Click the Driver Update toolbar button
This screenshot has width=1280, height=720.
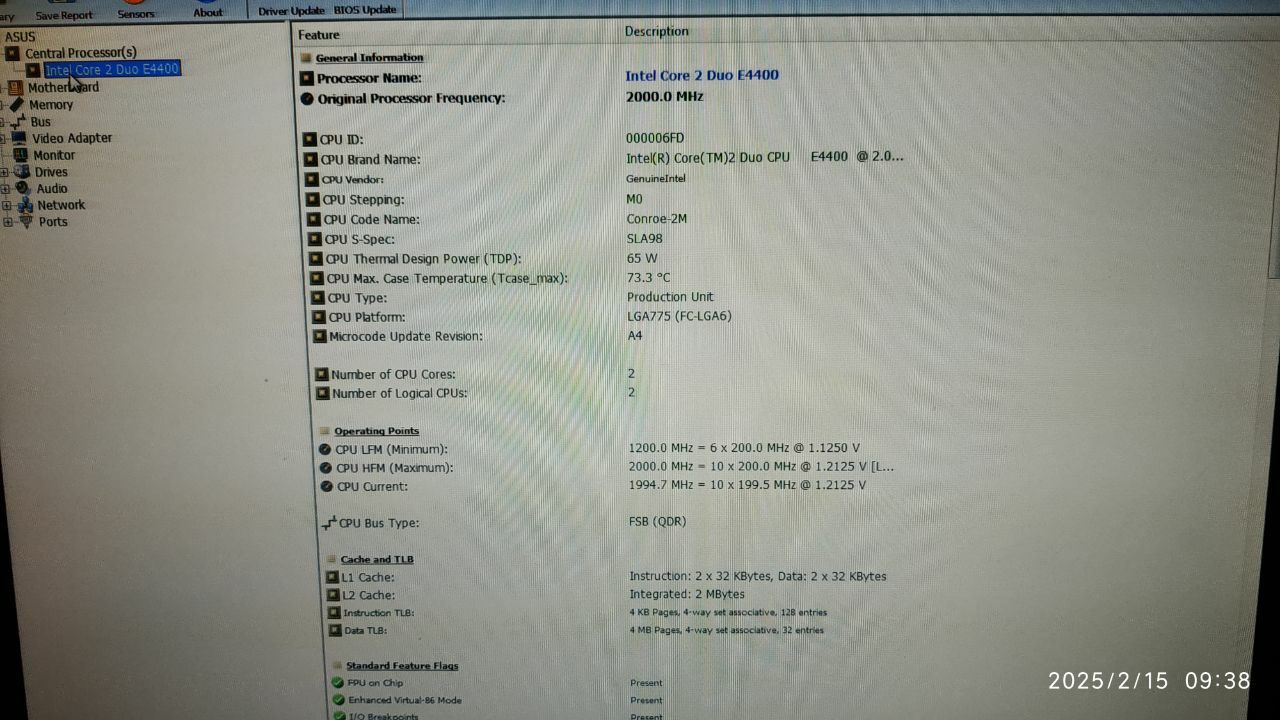point(291,10)
